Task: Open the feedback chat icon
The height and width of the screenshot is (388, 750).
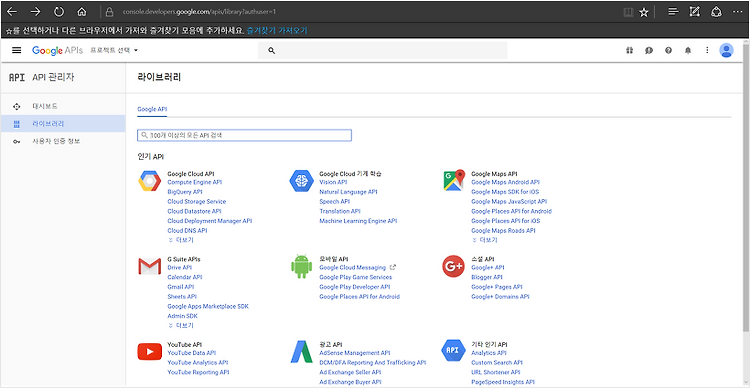Action: pyautogui.click(x=649, y=50)
